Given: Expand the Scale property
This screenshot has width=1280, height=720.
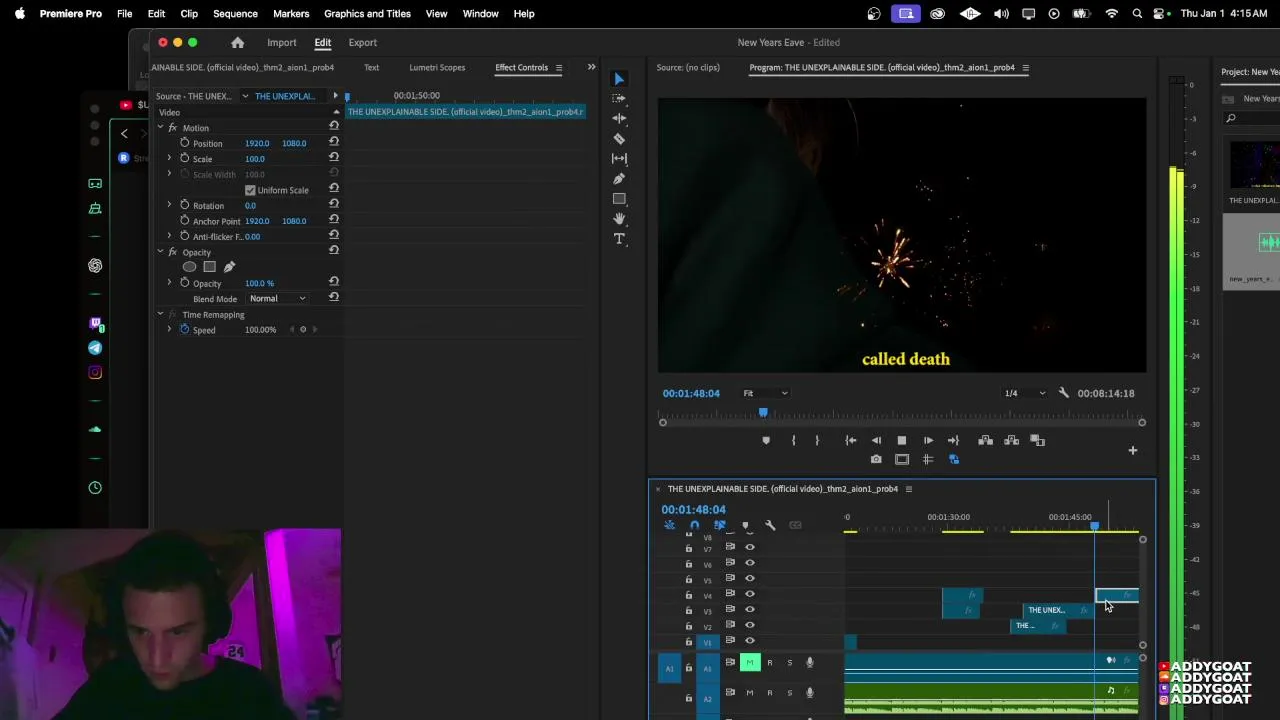Looking at the screenshot, I should pos(169,158).
